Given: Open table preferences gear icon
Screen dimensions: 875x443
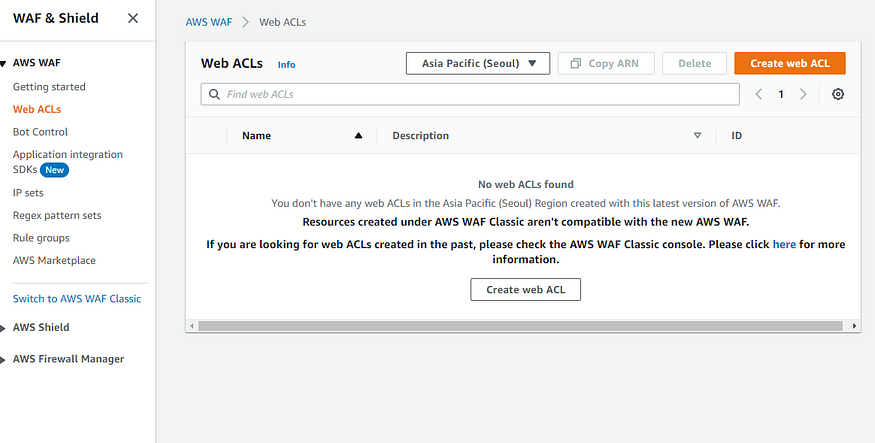Looking at the screenshot, I should pos(838,94).
